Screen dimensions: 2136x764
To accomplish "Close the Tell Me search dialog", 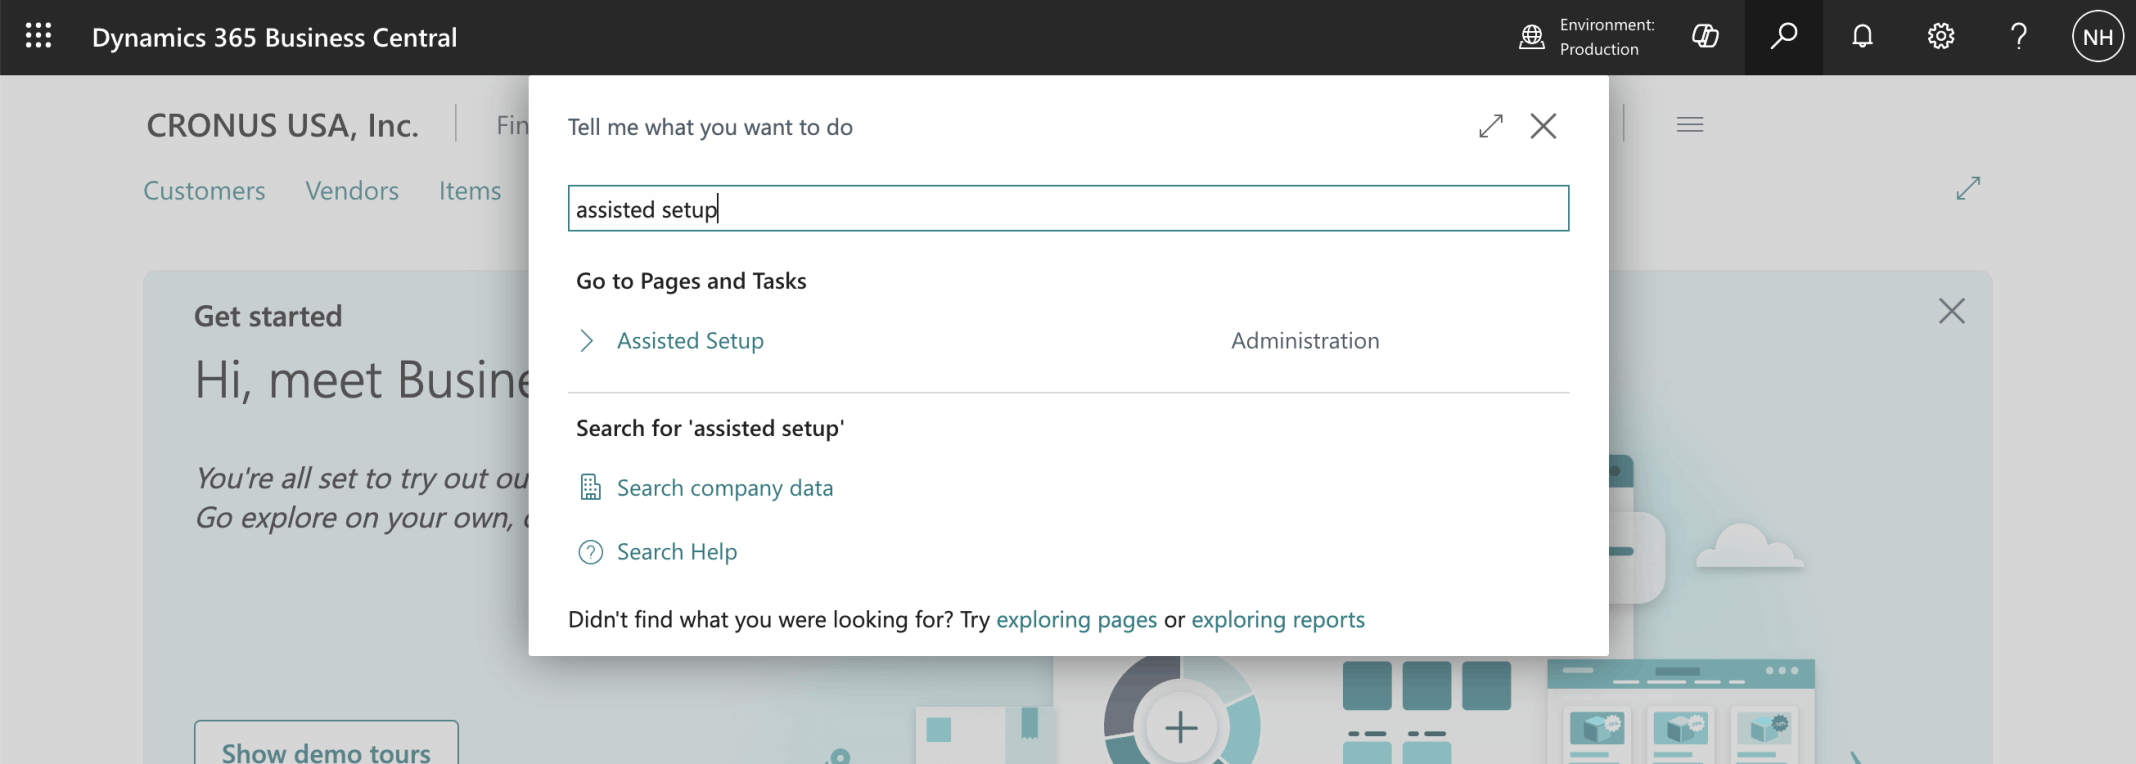I will tap(1543, 126).
